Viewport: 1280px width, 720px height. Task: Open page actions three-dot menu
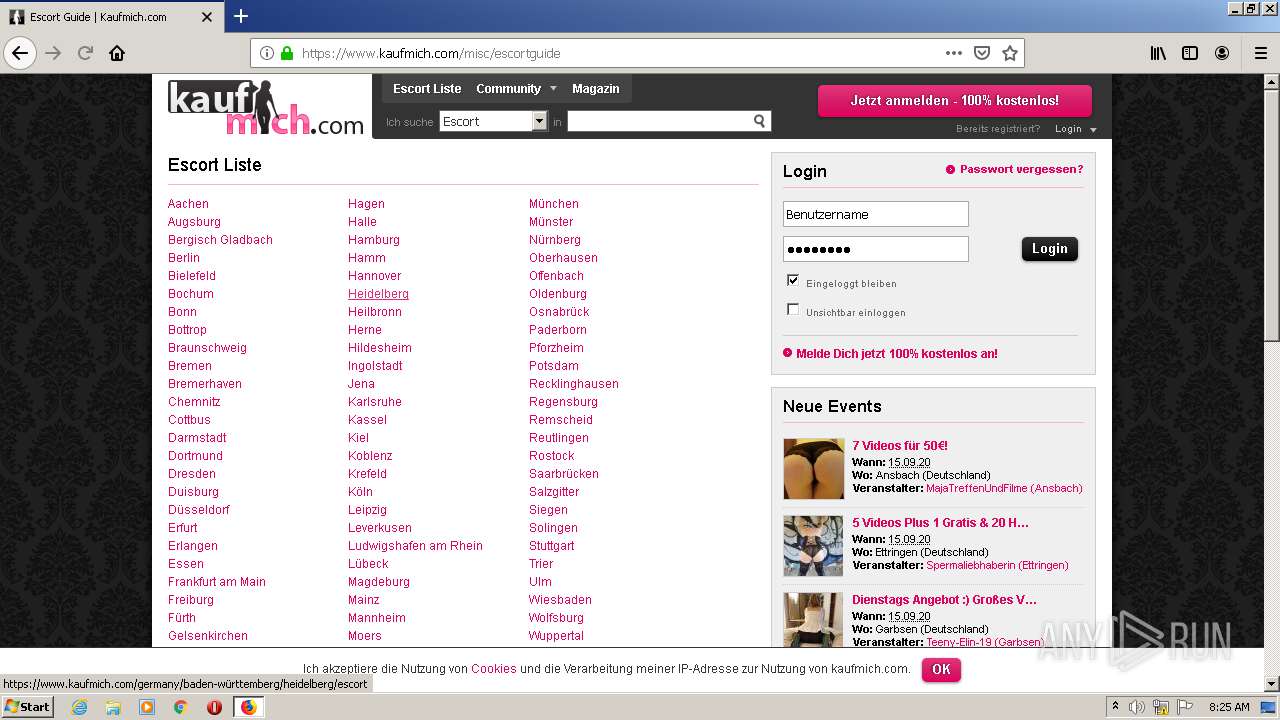coord(953,53)
